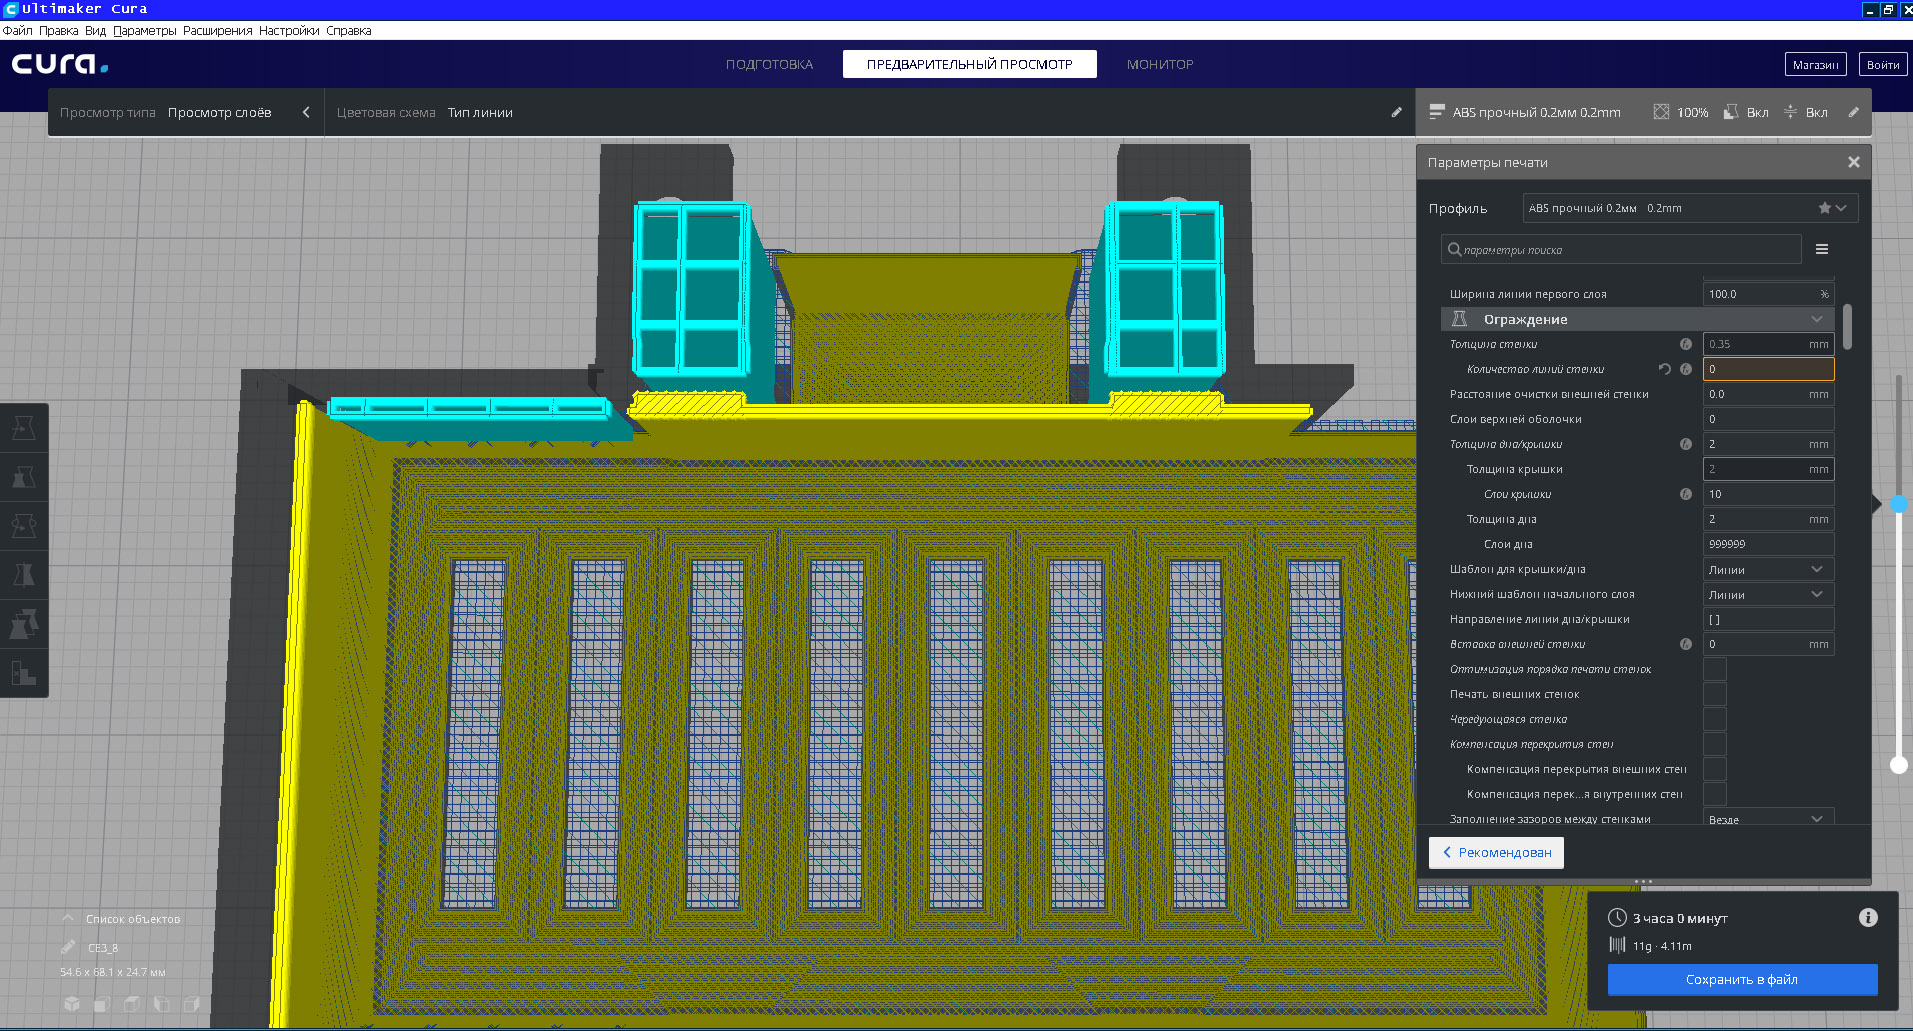Check 'Оптимизация порядка печати стенок' option

tap(1714, 669)
